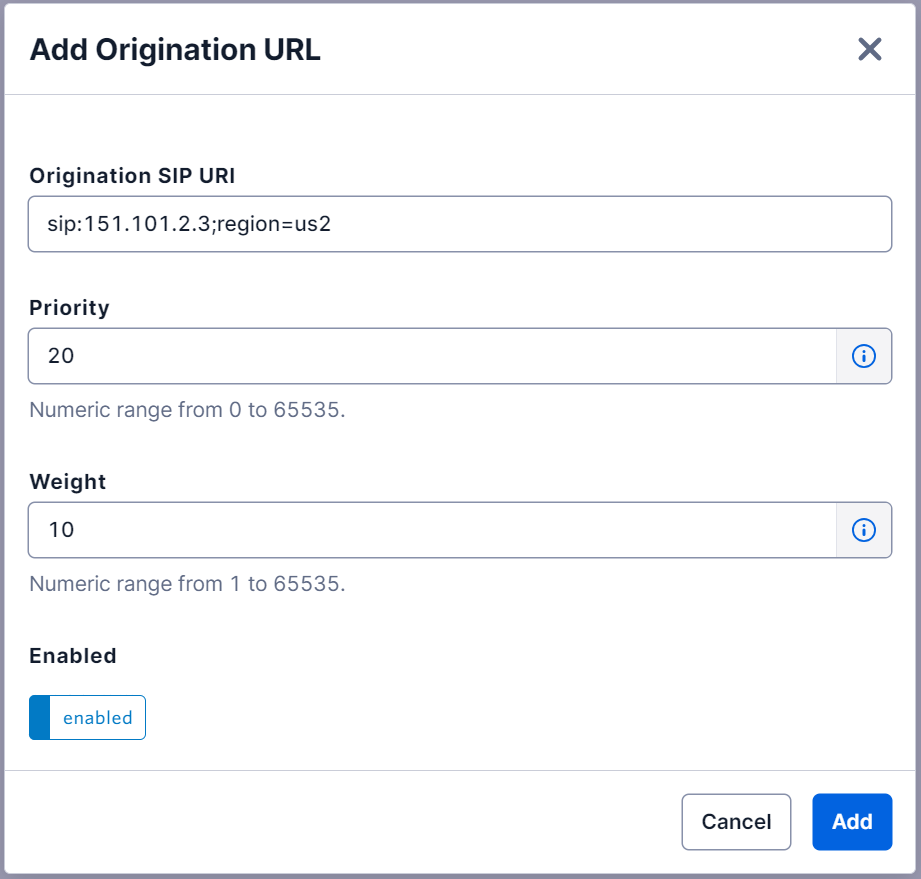
Task: Click into the Priority input box
Action: point(432,356)
